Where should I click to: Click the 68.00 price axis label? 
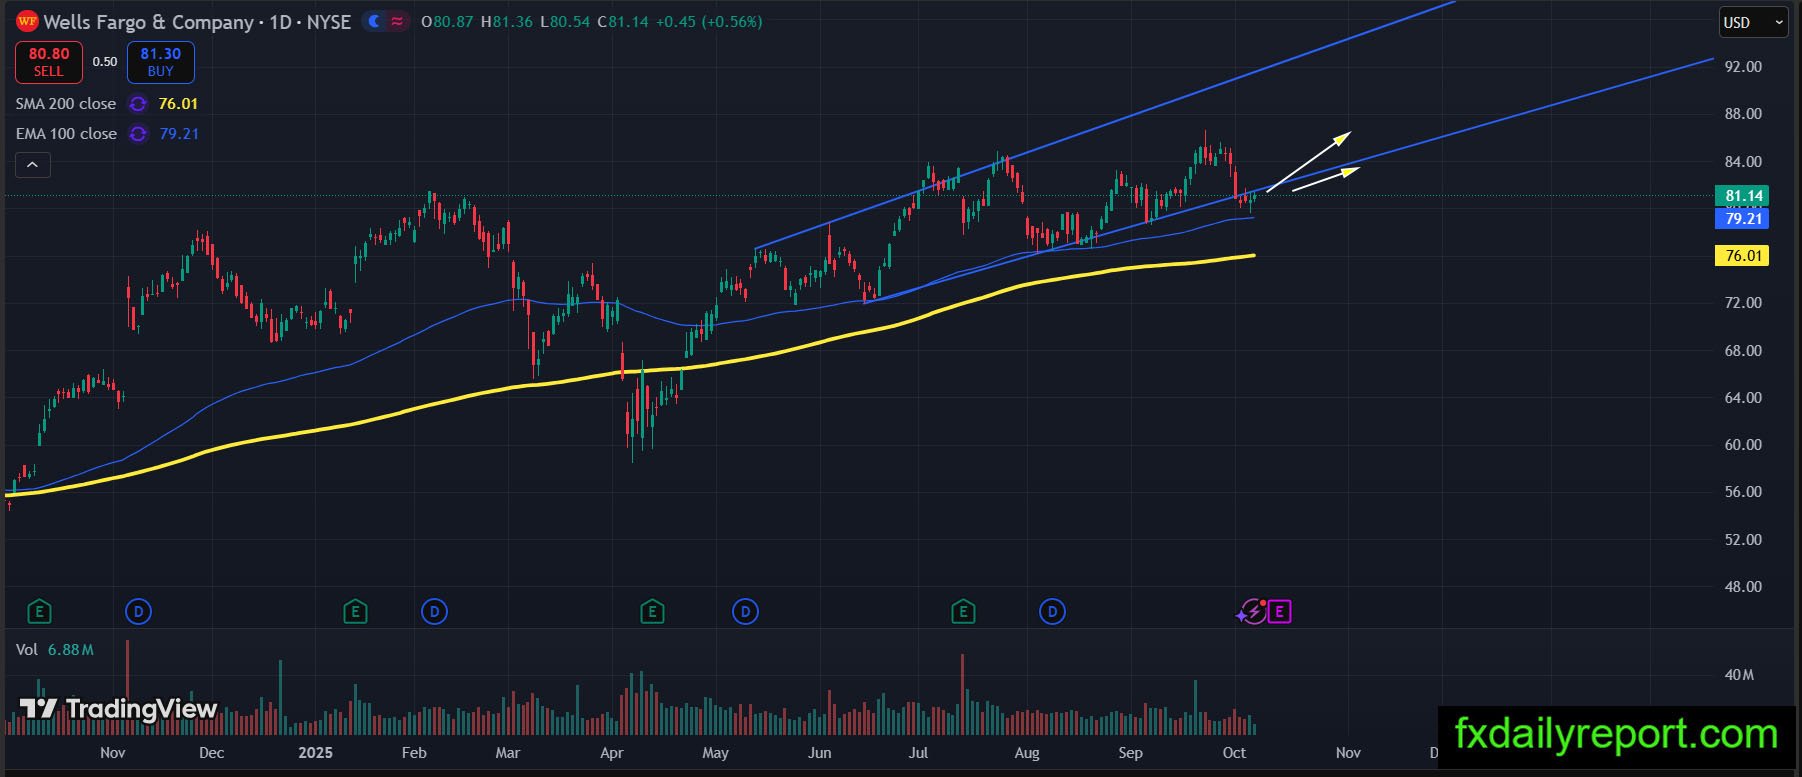pyautogui.click(x=1744, y=351)
